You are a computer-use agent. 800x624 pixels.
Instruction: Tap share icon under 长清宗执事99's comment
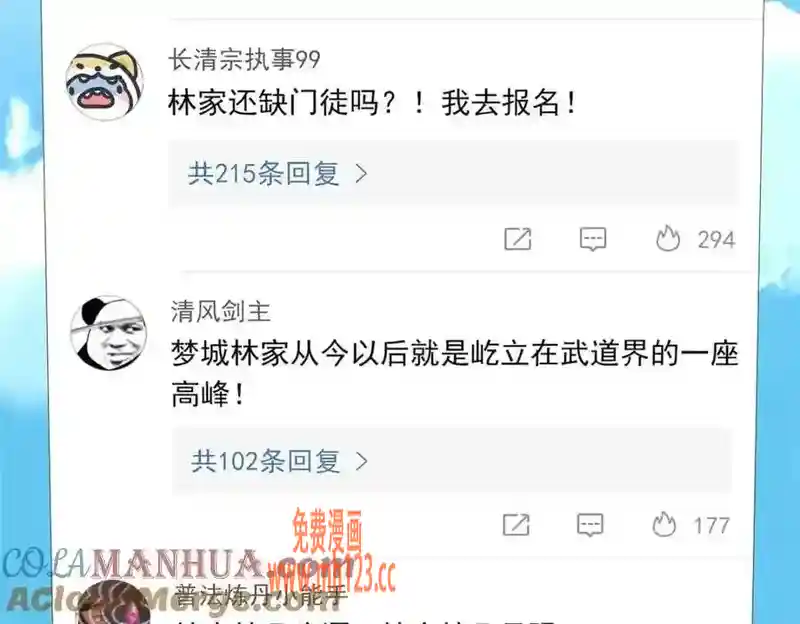pyautogui.click(x=518, y=239)
